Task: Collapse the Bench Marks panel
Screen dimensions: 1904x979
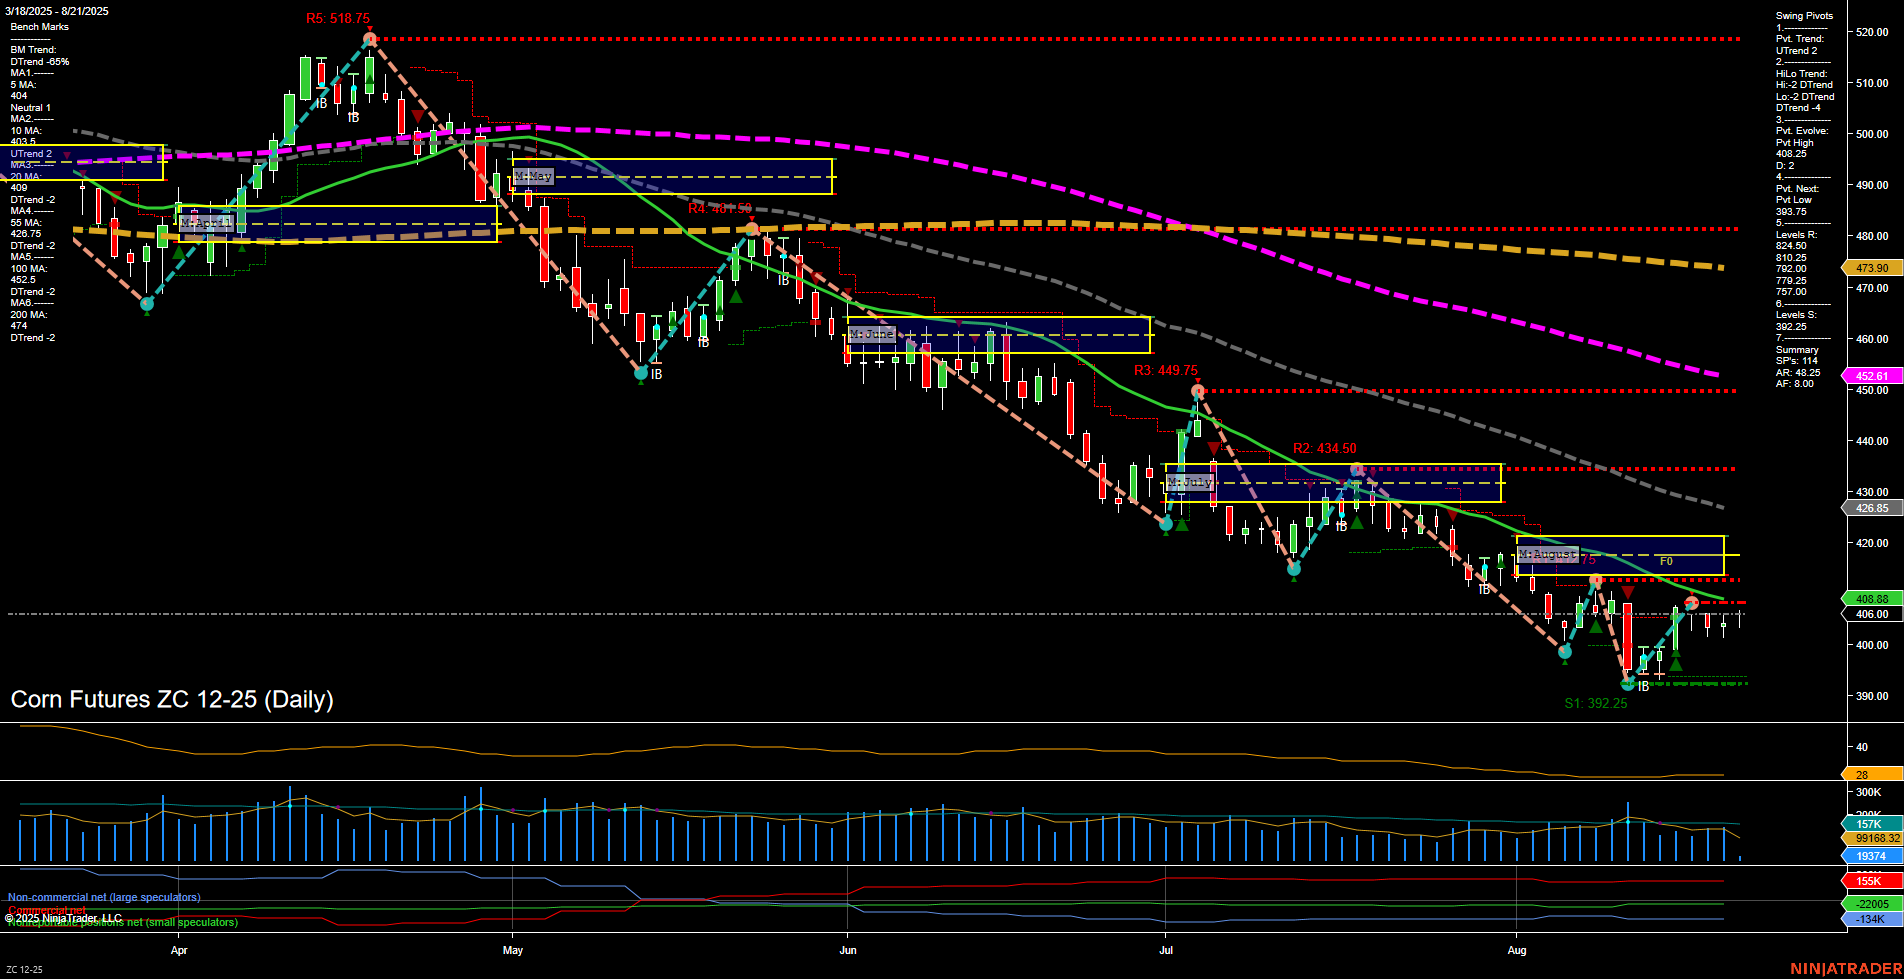Action: [x=38, y=26]
